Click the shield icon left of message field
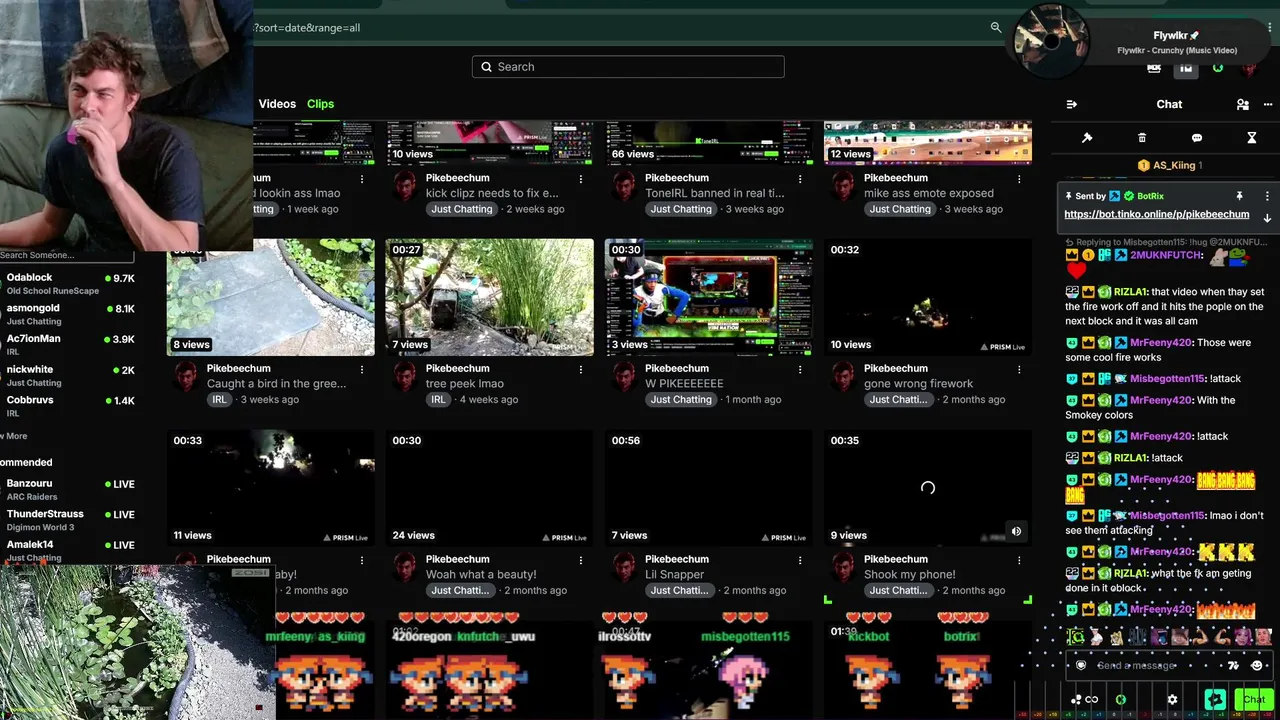Screen dimensions: 1280x720 pyautogui.click(x=1081, y=665)
